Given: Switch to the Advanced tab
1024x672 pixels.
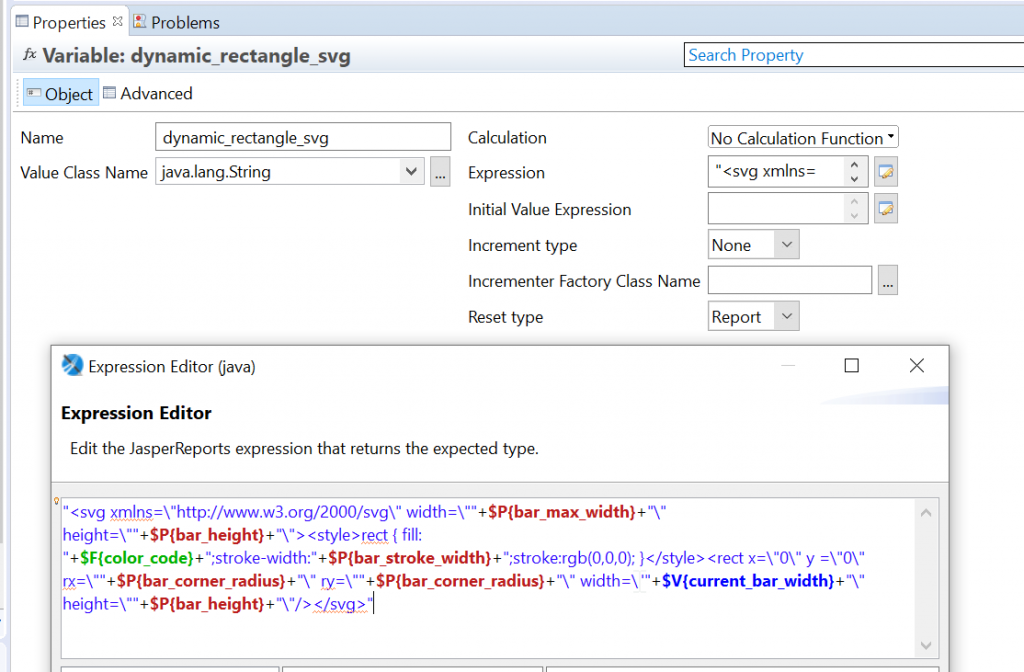Looking at the screenshot, I should (x=156, y=93).
